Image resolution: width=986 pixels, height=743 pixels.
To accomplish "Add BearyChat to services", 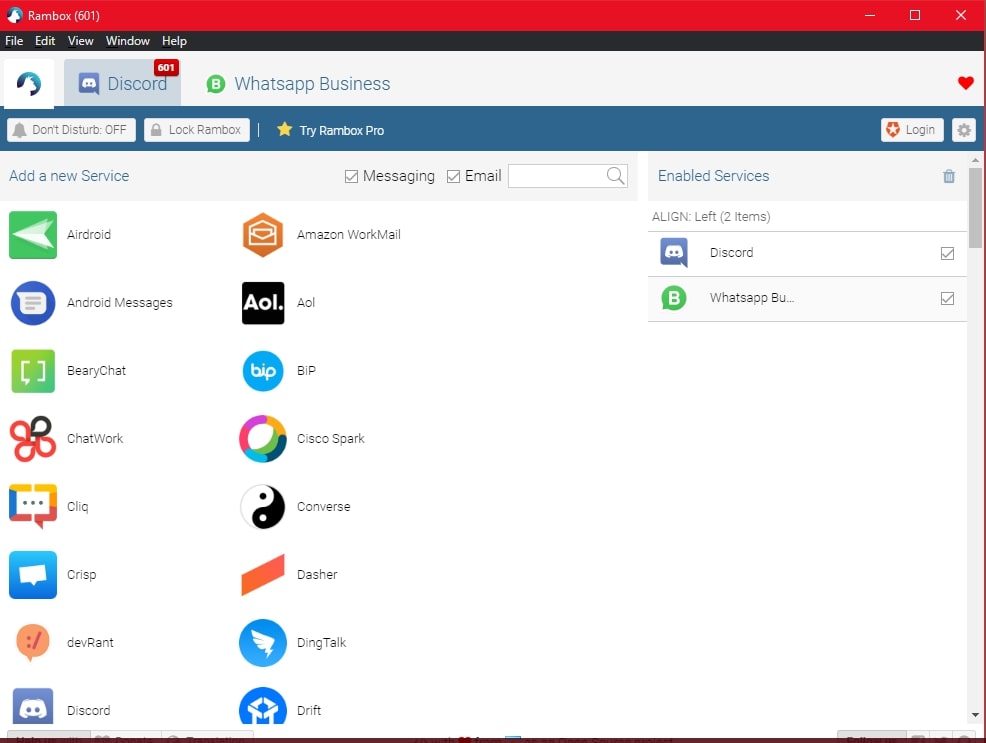I will pyautogui.click(x=33, y=370).
